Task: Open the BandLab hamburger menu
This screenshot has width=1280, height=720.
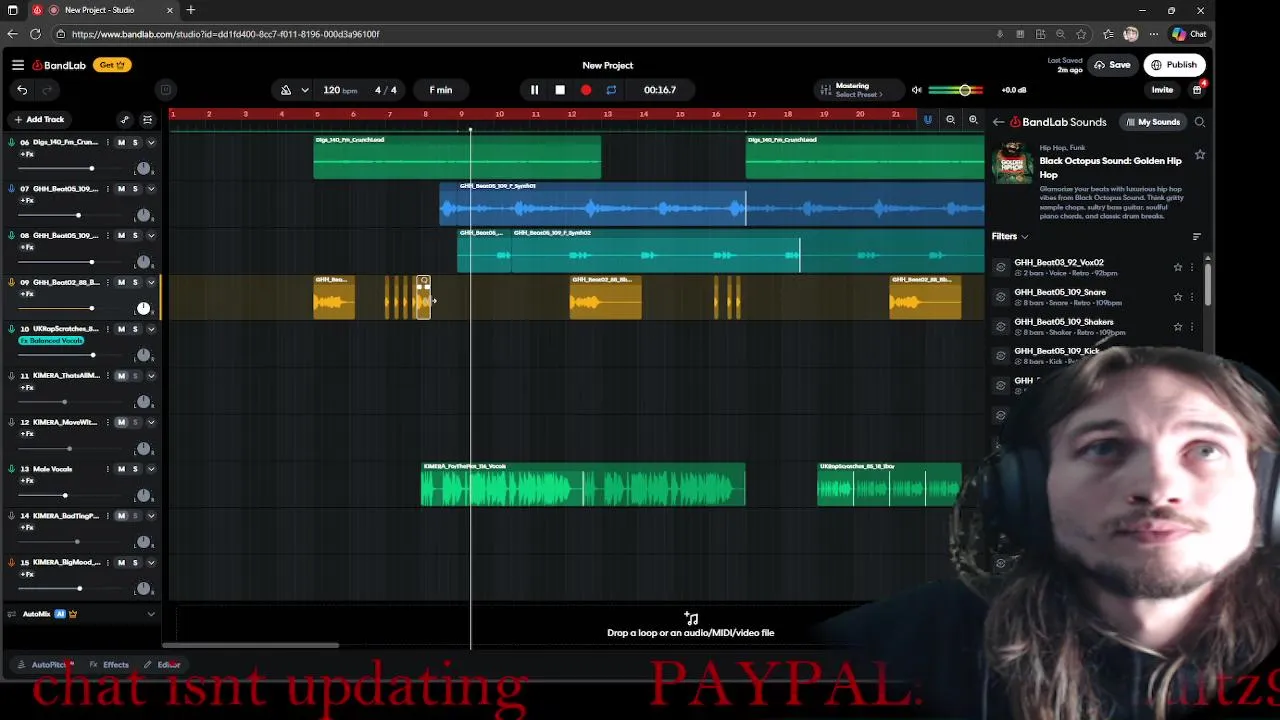Action: click(x=18, y=65)
